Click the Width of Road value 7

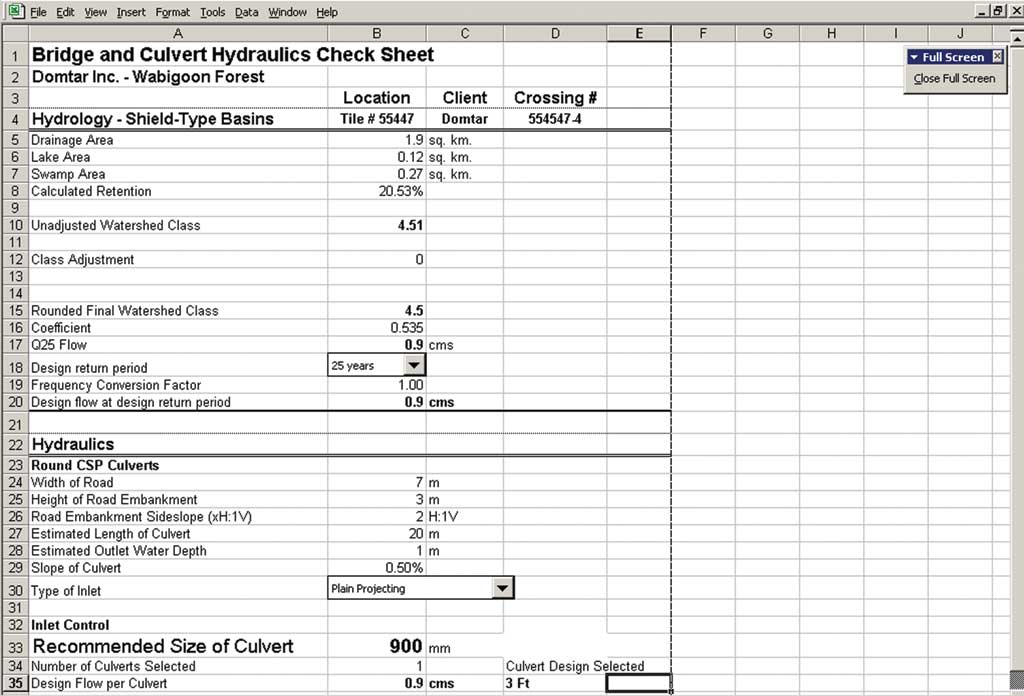[x=377, y=482]
